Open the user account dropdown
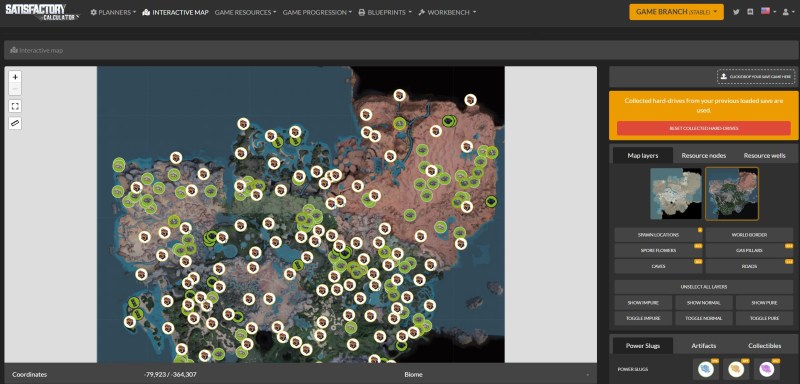 (x=788, y=12)
